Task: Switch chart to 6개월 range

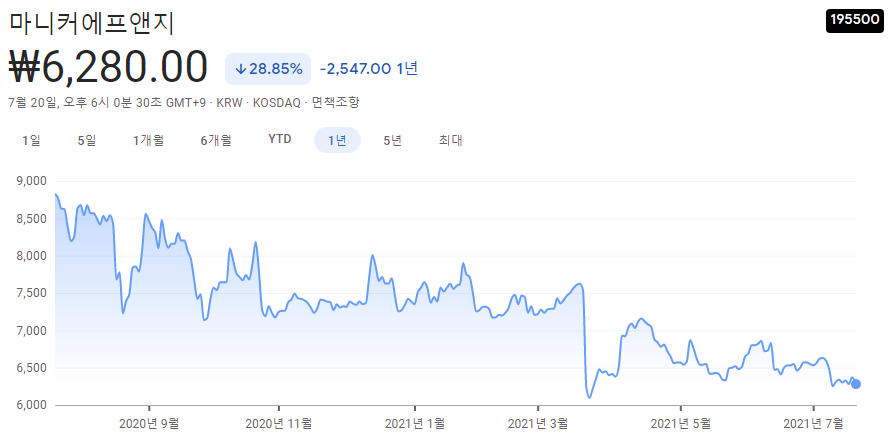Action: (216, 140)
